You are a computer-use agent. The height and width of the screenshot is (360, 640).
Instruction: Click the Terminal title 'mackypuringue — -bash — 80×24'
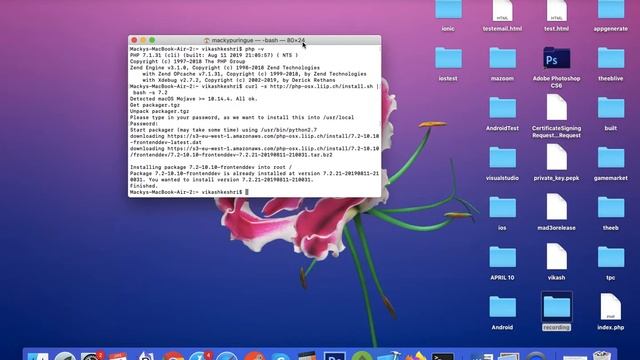pos(258,40)
